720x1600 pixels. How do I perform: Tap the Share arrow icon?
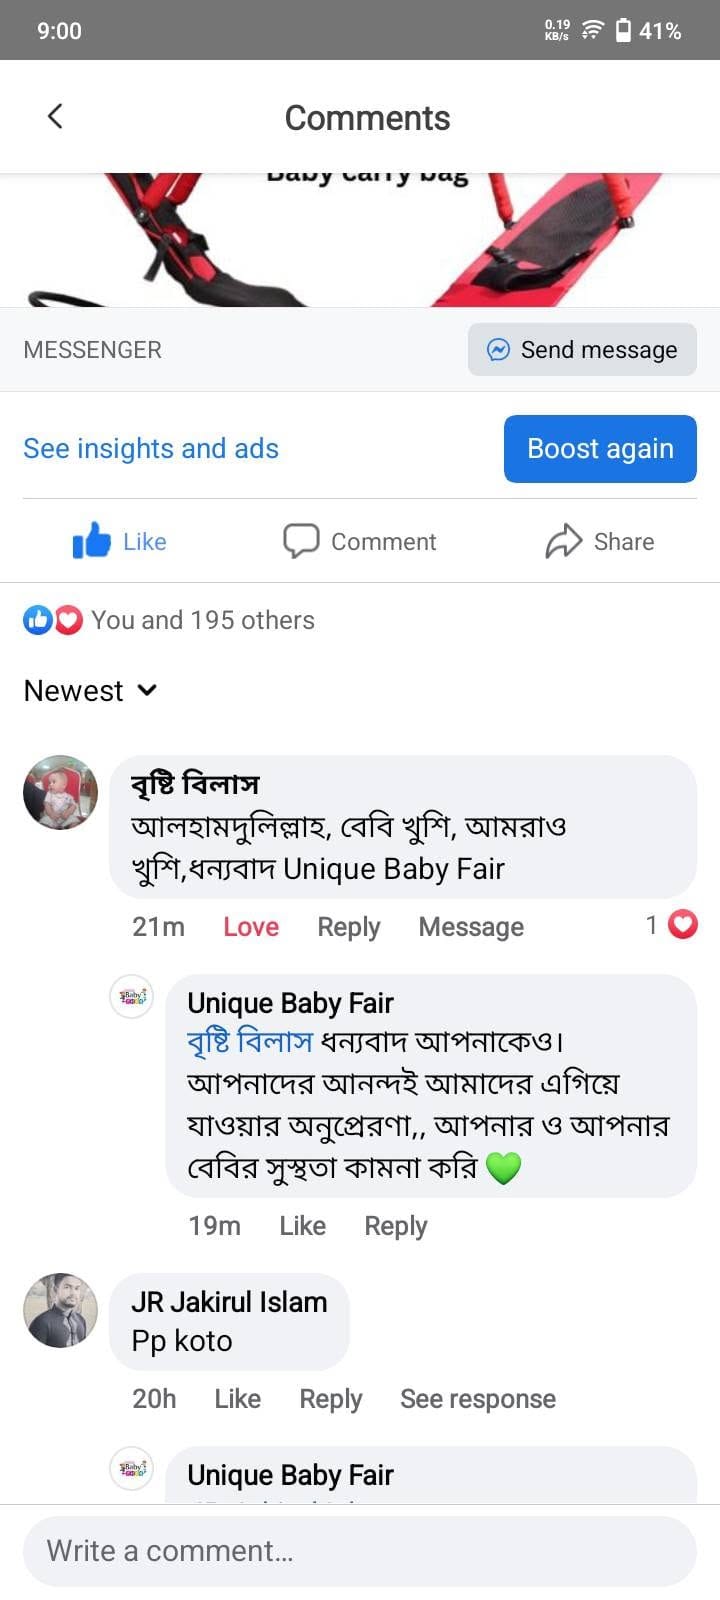click(x=564, y=541)
